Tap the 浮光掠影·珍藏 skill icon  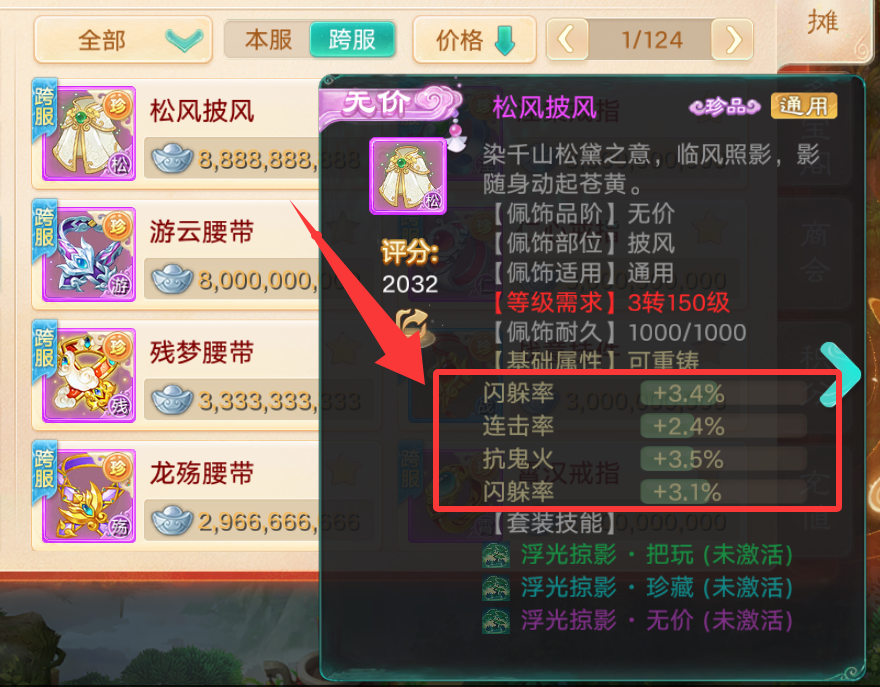click(496, 588)
